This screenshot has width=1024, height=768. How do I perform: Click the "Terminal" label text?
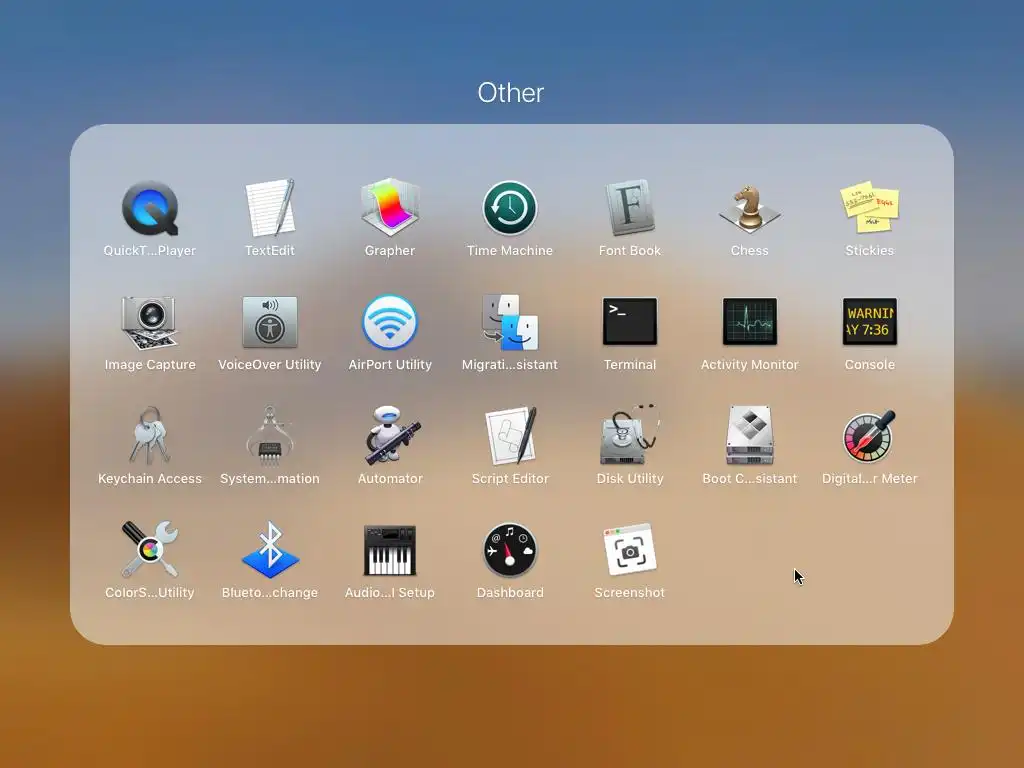click(x=630, y=364)
